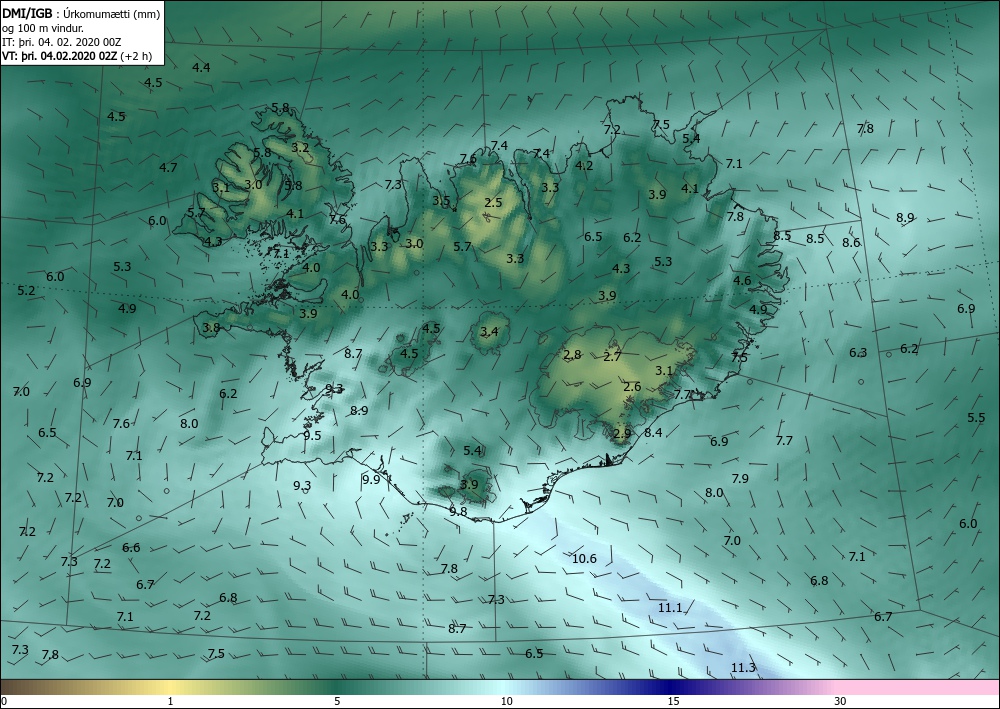This screenshot has width=1000, height=709.
Task: Click the map value '3.5'
Action: pyautogui.click(x=441, y=201)
